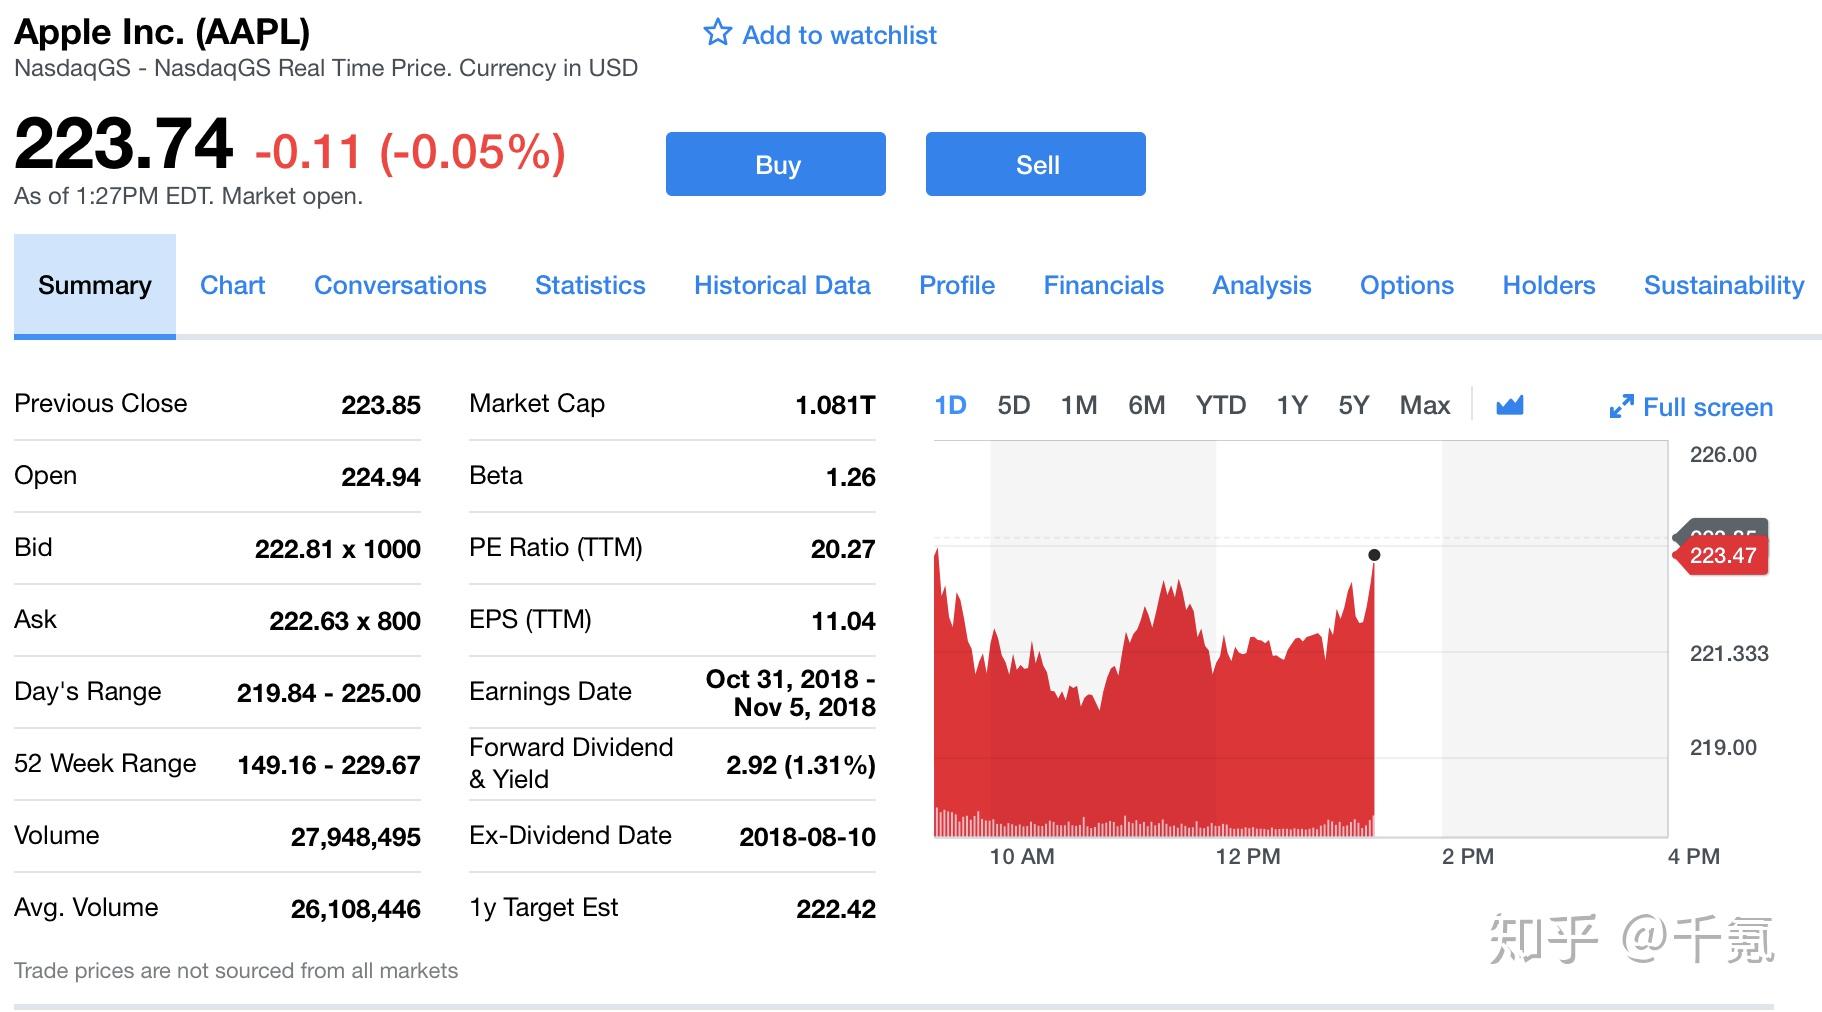Switch chart to mountain chart type icon
This screenshot has height=1012, width=1822.
(1509, 405)
